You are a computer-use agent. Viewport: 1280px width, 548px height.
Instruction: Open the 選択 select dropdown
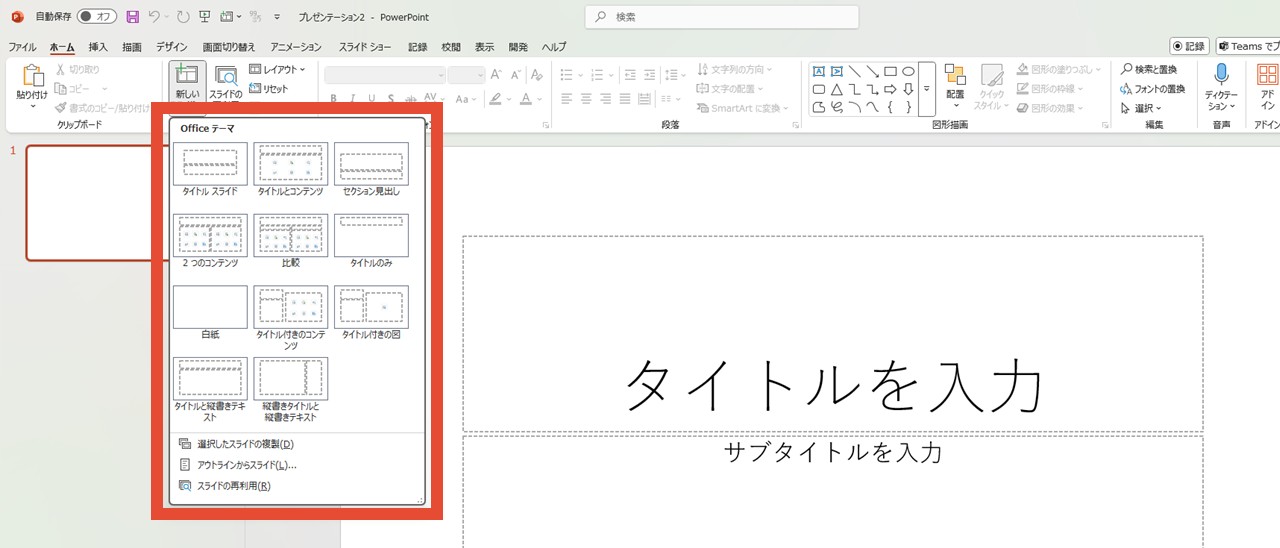(1142, 108)
